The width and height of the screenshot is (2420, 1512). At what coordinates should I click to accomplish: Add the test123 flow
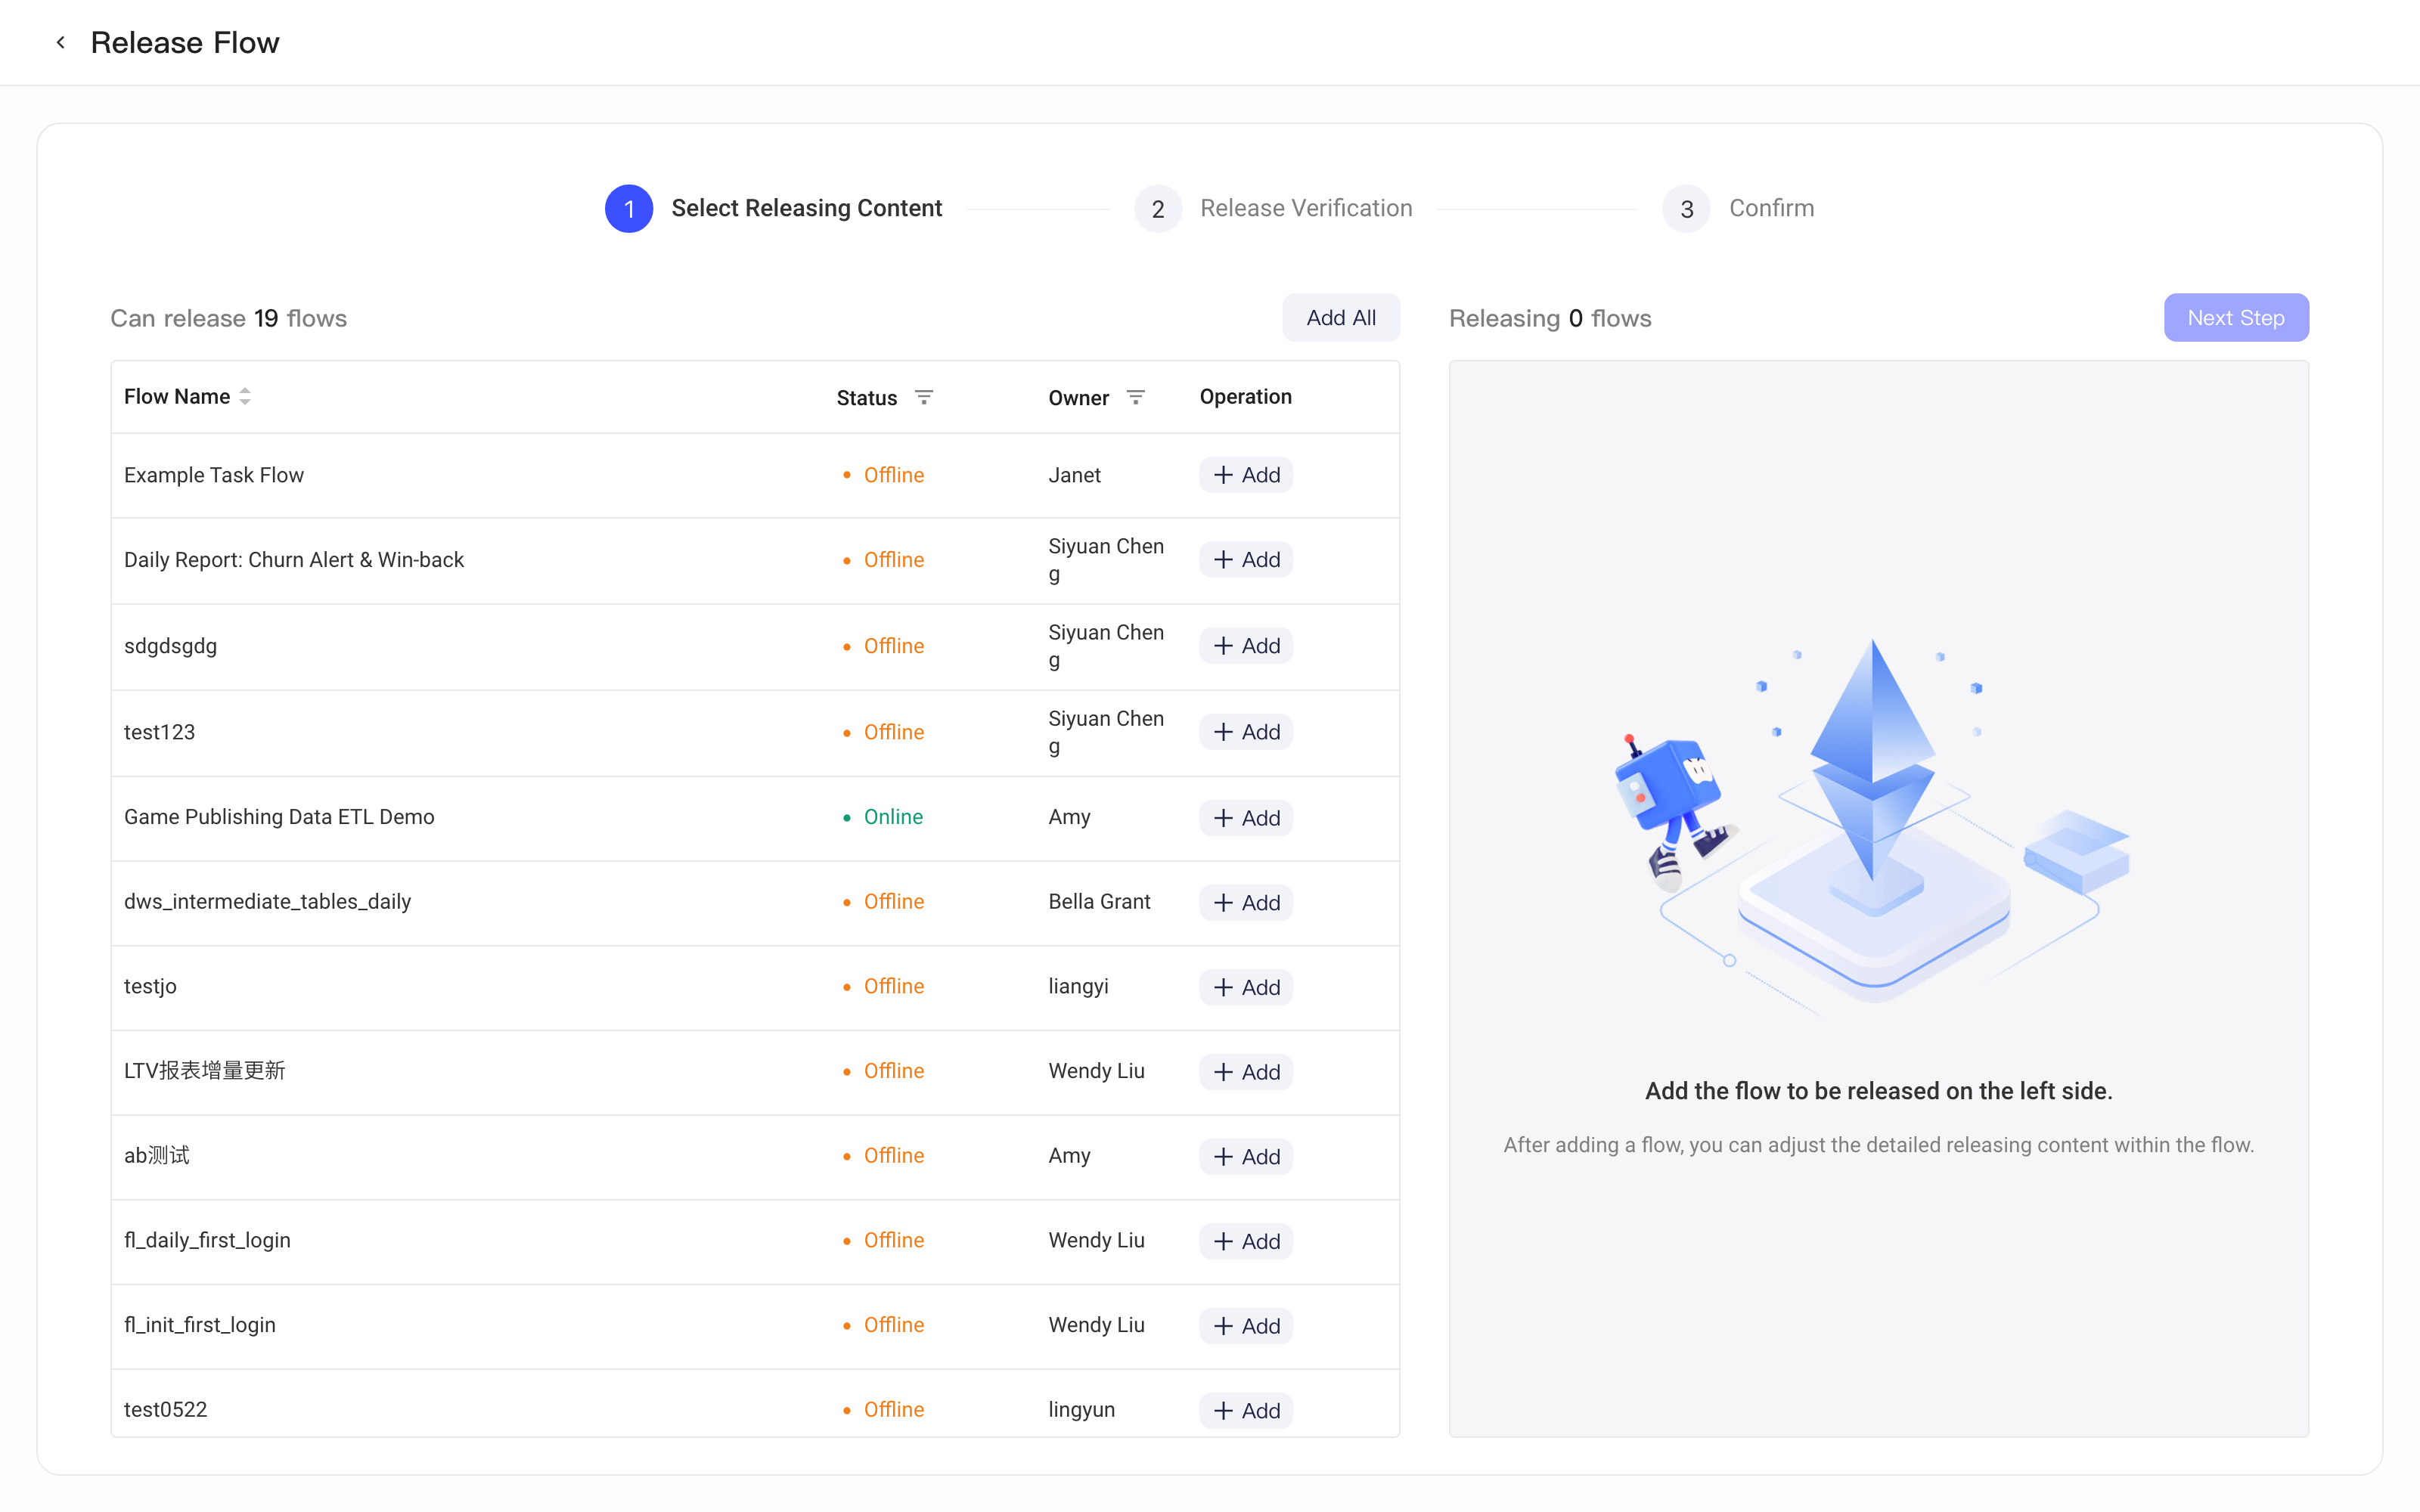[x=1246, y=732]
